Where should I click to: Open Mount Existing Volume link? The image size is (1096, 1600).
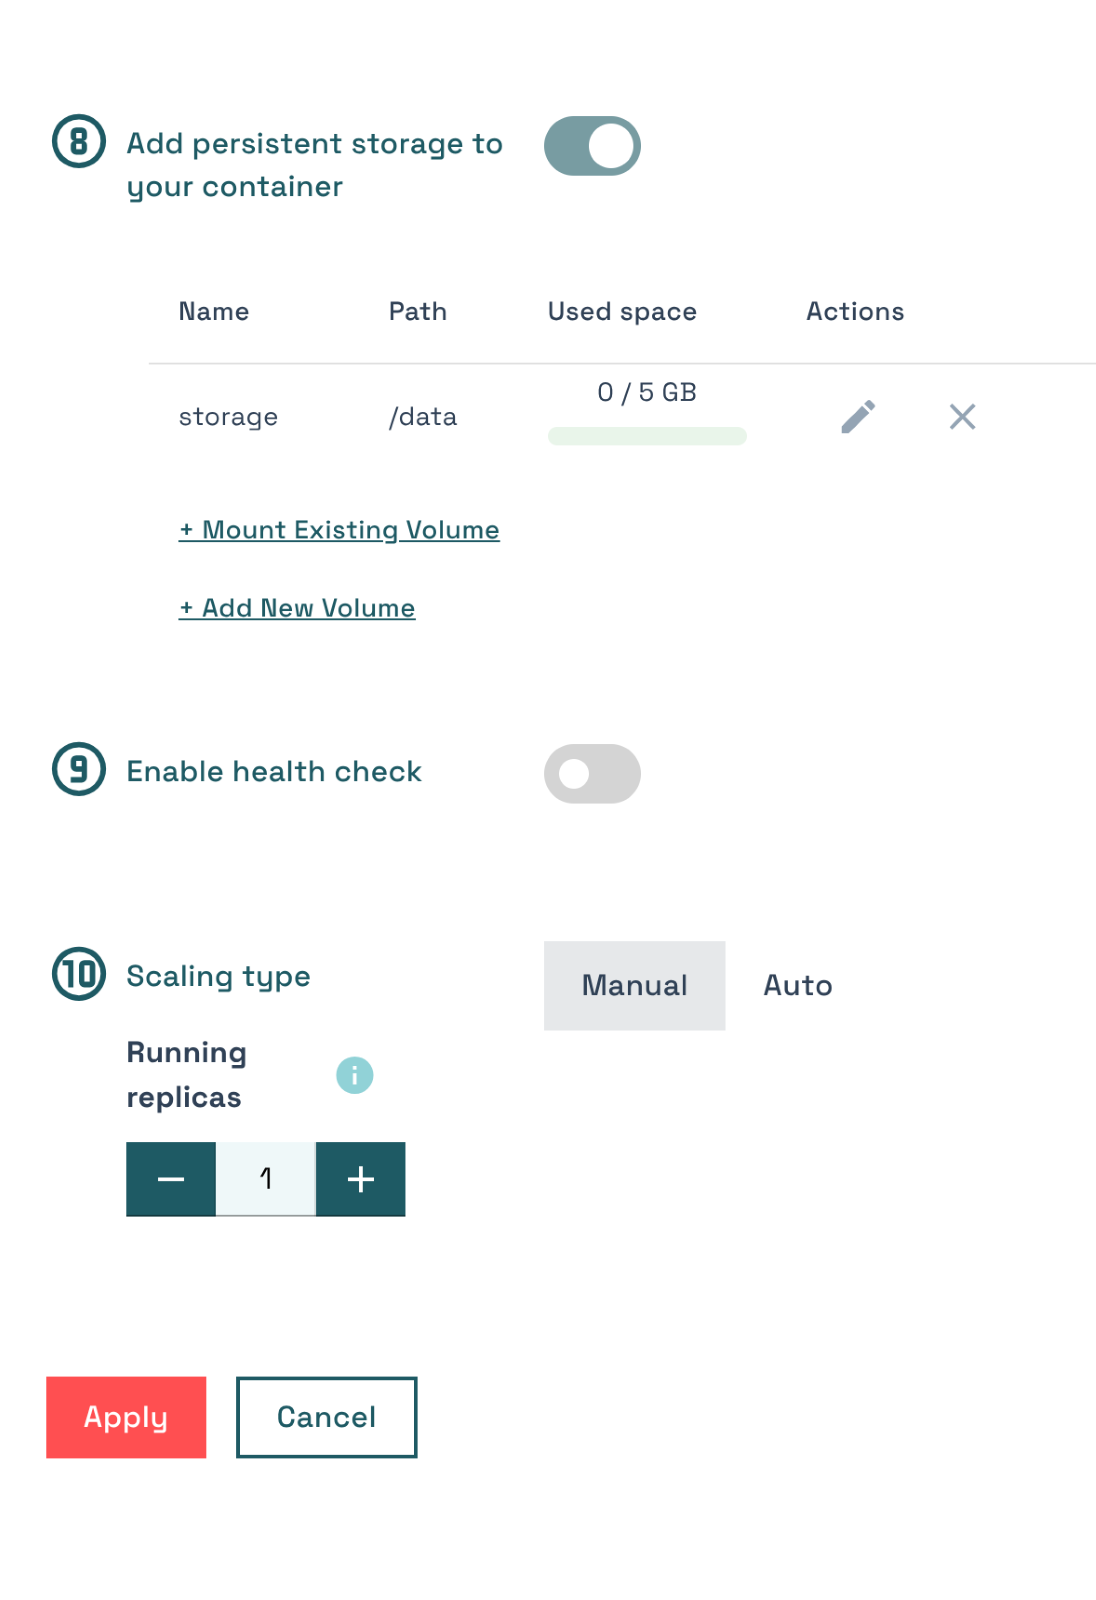(339, 530)
